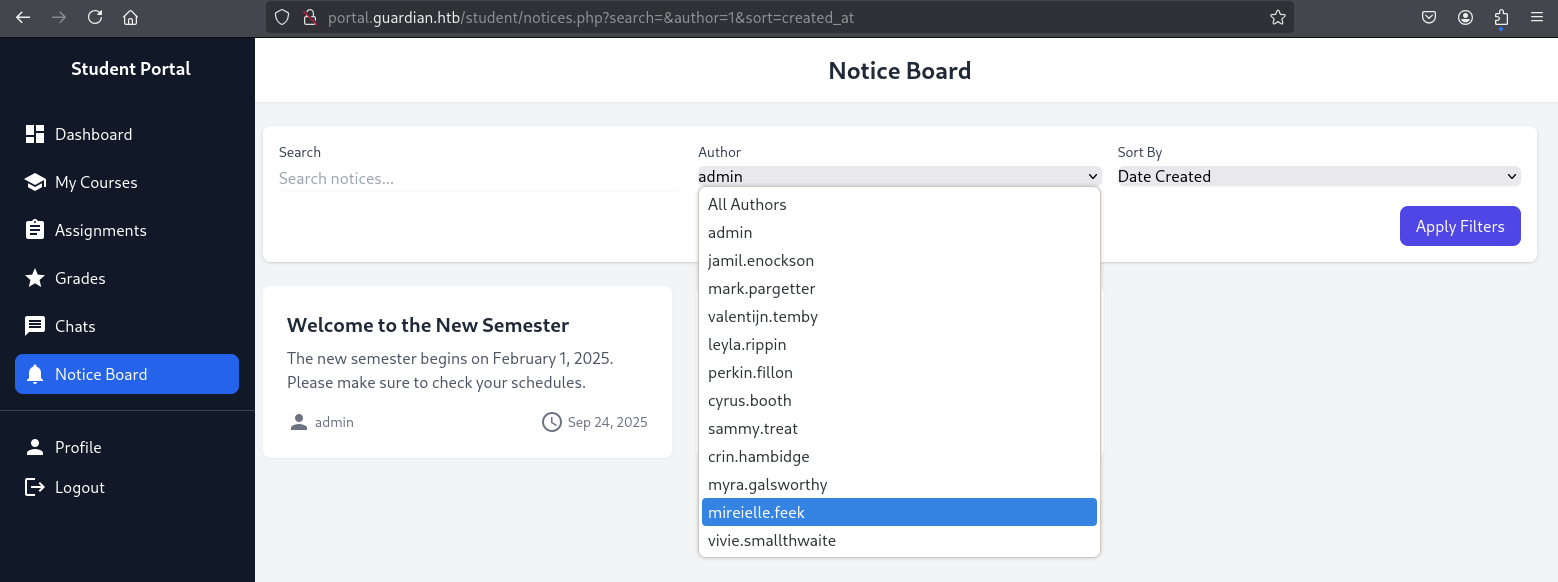This screenshot has height=582, width=1558.
Task: Click the Search notices input field
Action: (478, 178)
